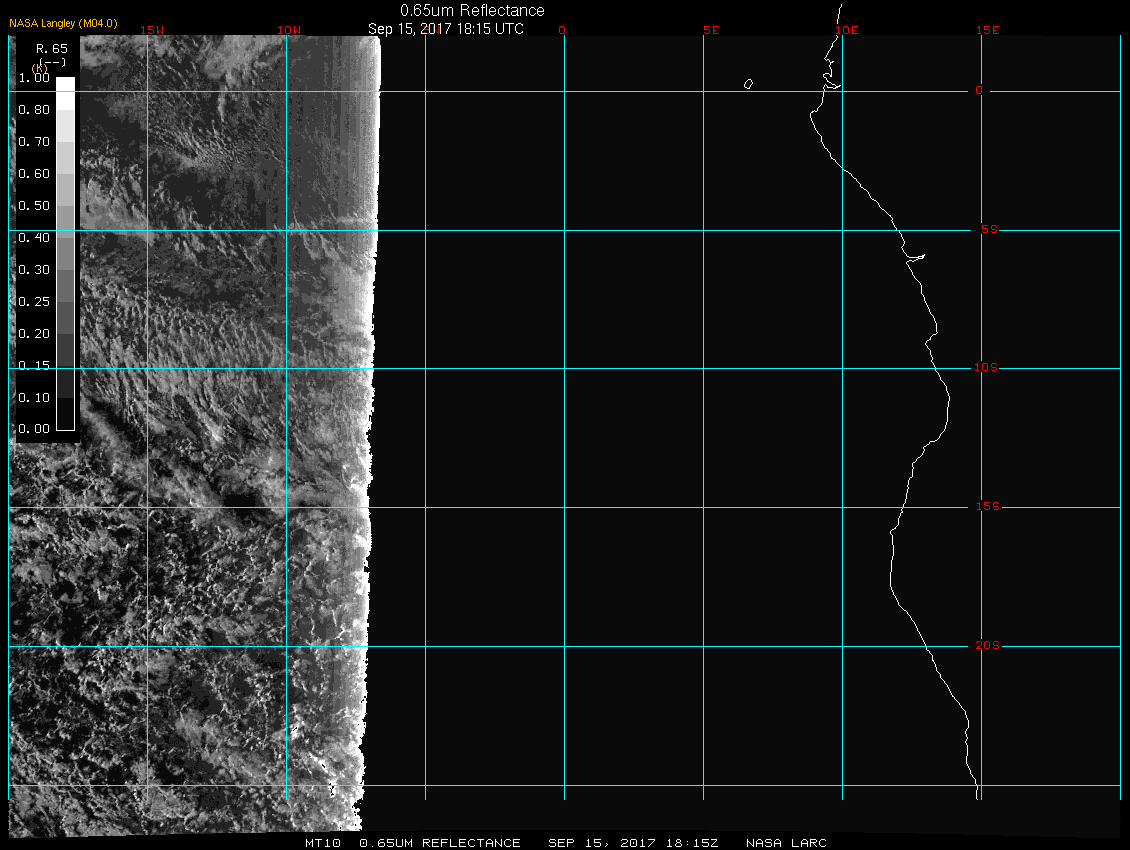Click the 'SEP 15, 2017 18:15Z' footer text
This screenshot has height=850, width=1130.
[633, 843]
